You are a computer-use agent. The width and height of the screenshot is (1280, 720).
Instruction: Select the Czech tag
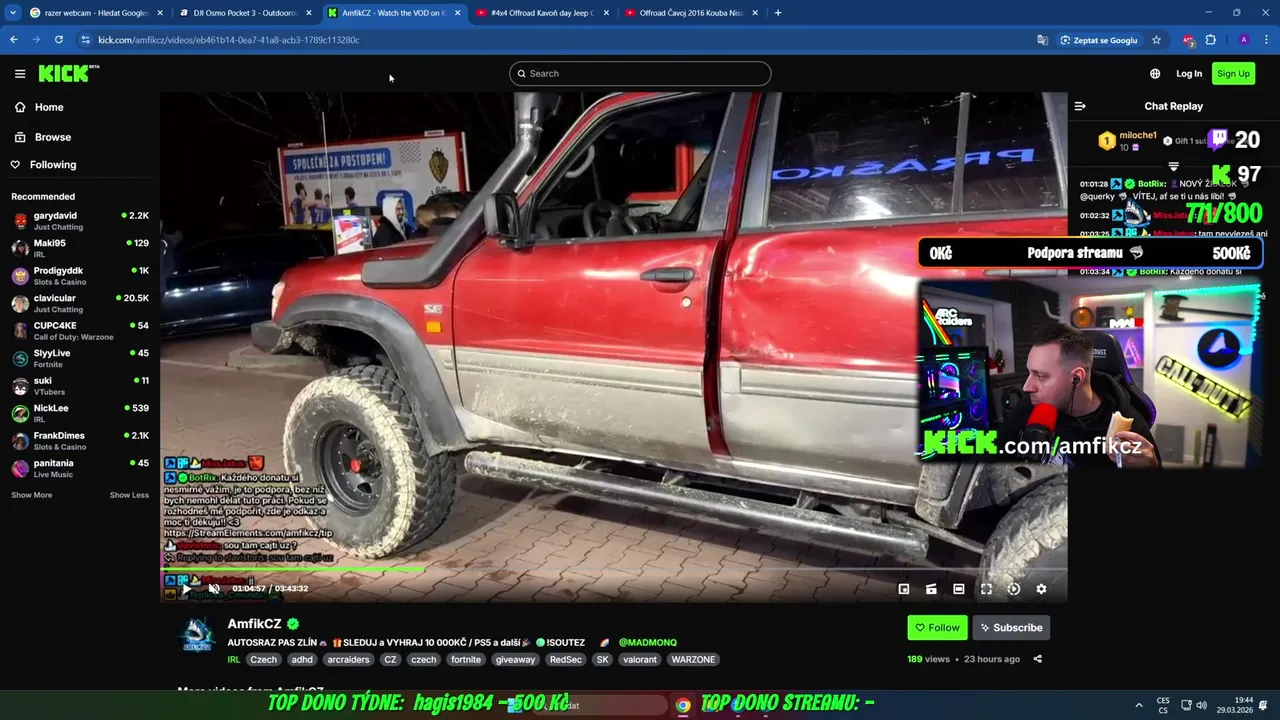[264, 660]
